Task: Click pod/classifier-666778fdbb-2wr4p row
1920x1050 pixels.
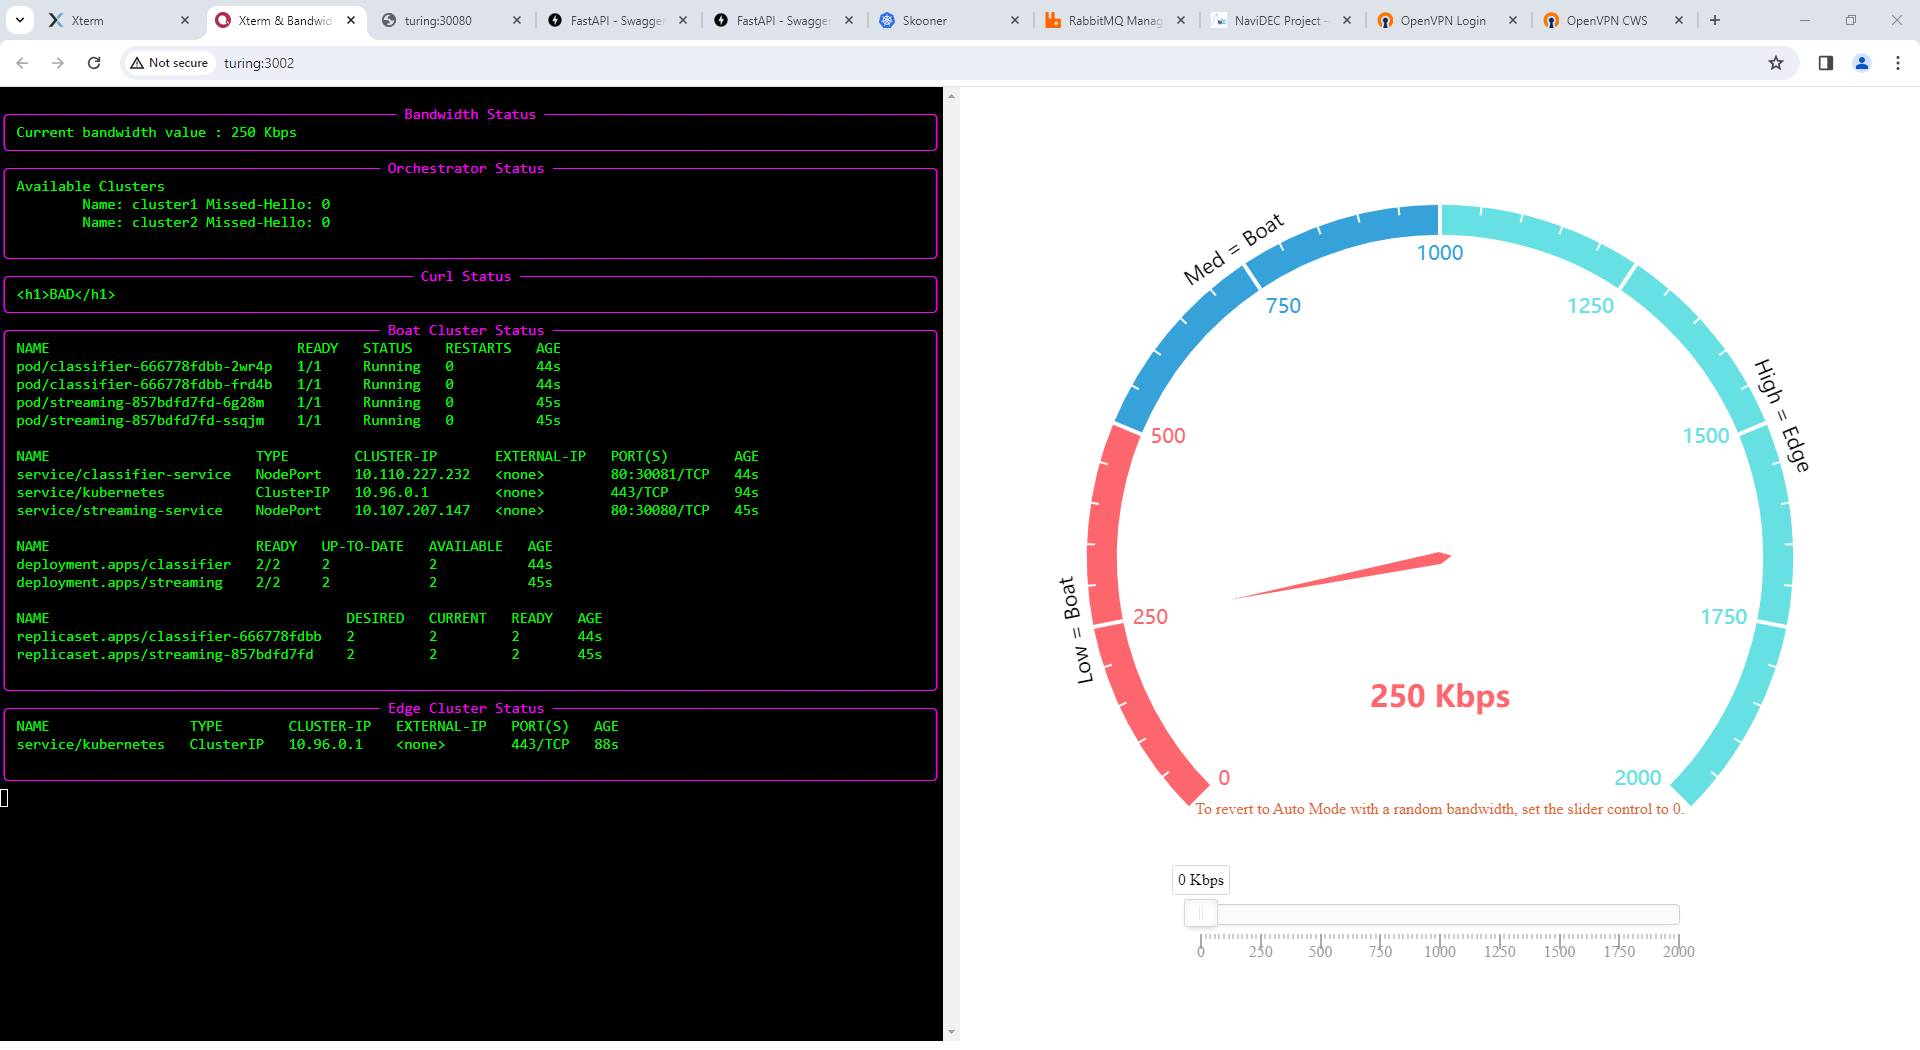Action: pyautogui.click(x=288, y=367)
